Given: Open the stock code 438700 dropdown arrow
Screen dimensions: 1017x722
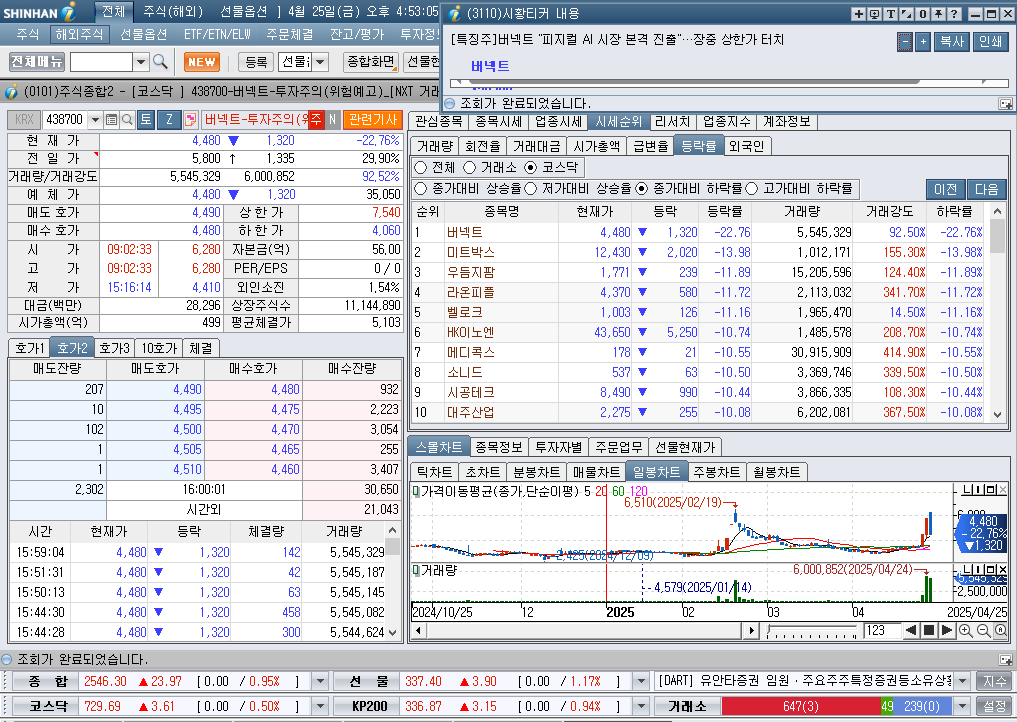Looking at the screenshot, I should (95, 119).
